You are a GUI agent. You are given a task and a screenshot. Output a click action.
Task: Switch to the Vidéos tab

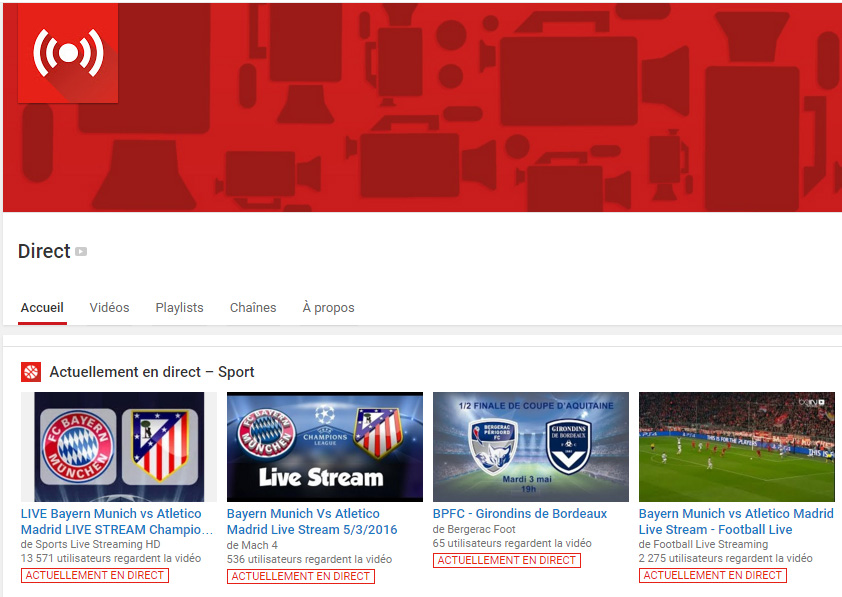point(110,308)
